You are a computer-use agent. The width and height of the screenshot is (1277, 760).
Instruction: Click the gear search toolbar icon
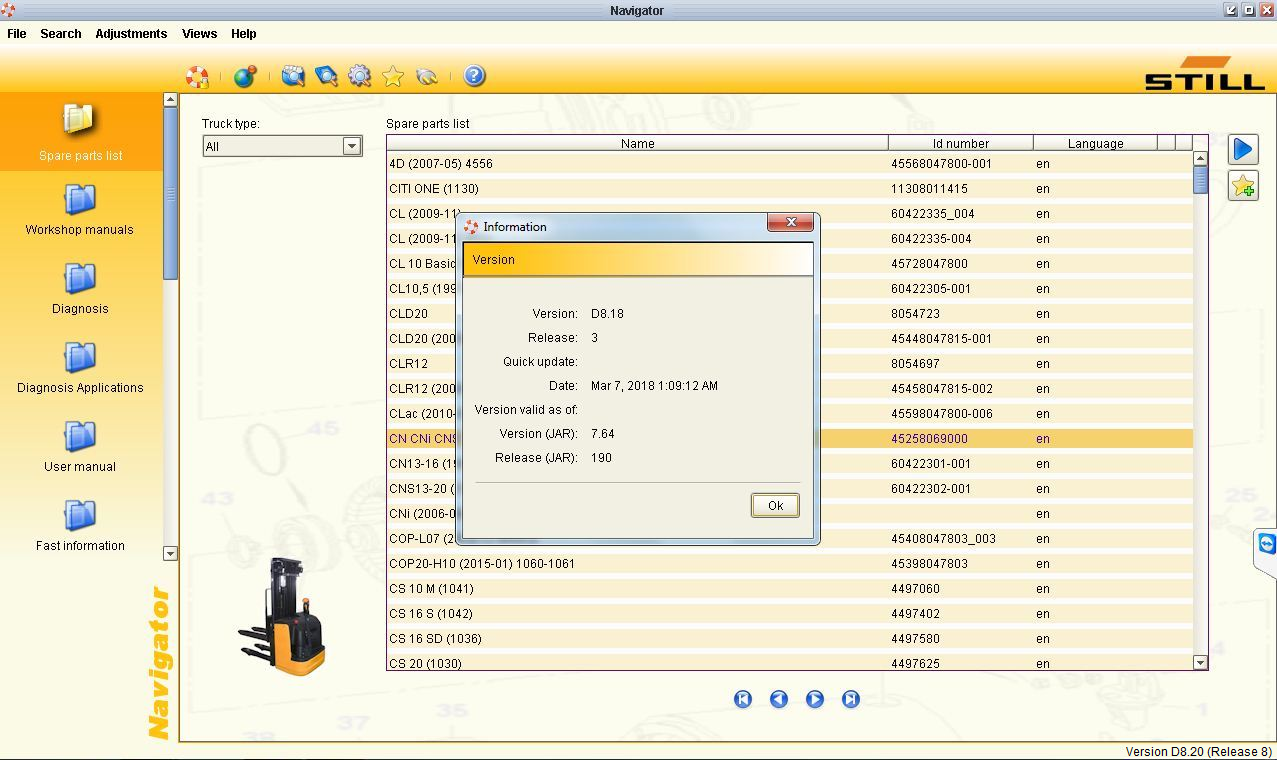tap(359, 76)
